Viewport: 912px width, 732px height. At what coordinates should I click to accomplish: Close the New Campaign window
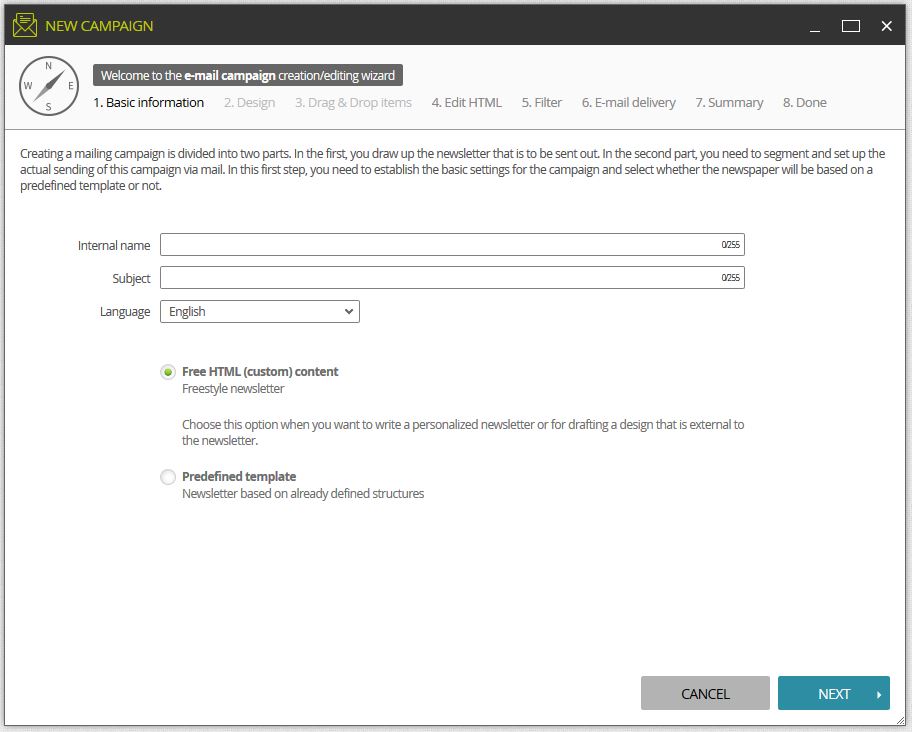tap(886, 26)
